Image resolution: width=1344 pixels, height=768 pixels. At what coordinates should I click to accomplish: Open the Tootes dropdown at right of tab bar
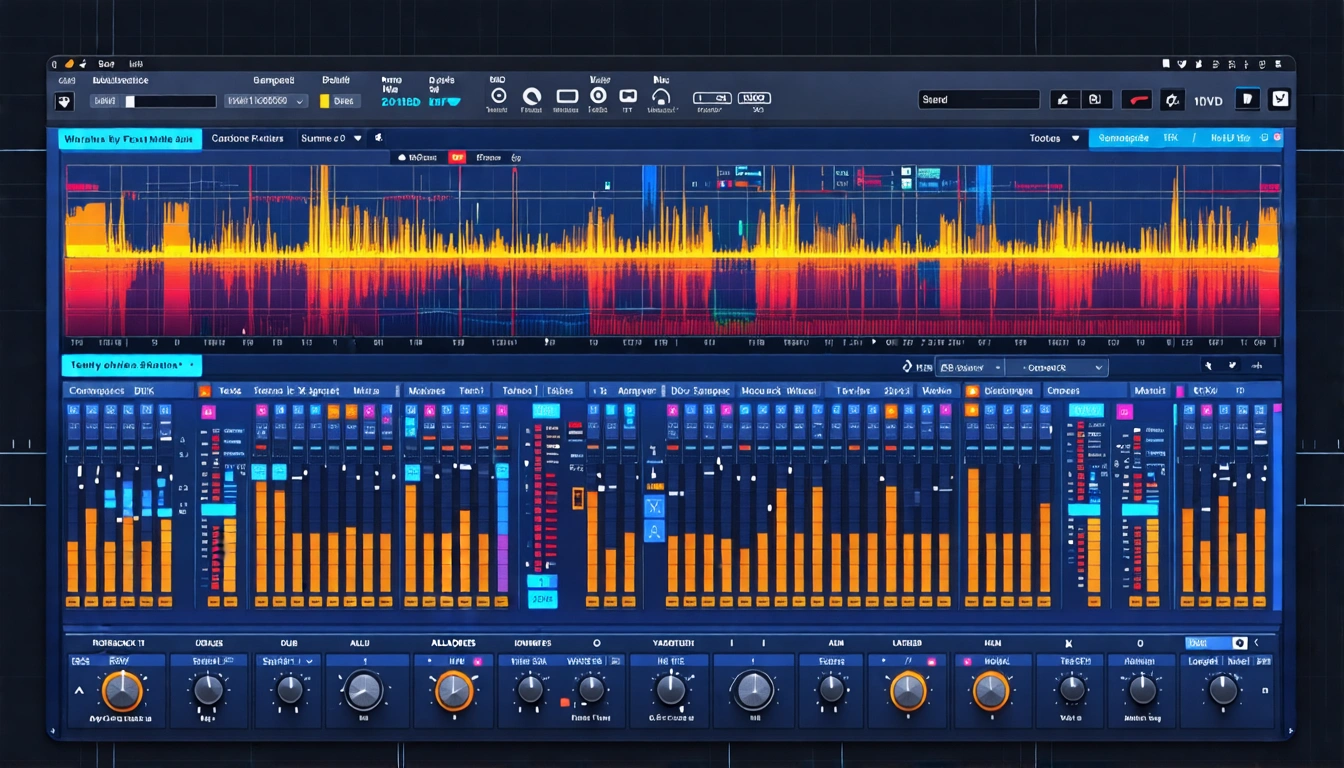coord(1054,139)
